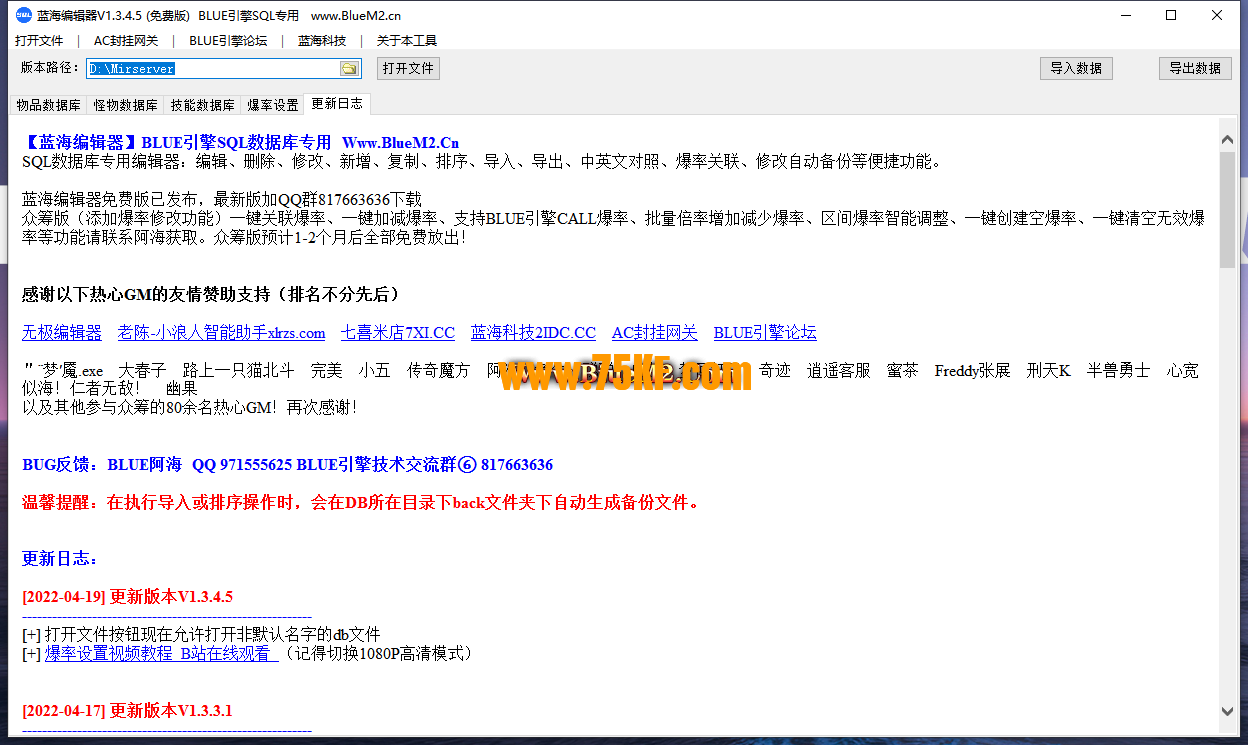Click the 导出数据 button
Viewport: 1248px width, 745px height.
coord(1196,68)
